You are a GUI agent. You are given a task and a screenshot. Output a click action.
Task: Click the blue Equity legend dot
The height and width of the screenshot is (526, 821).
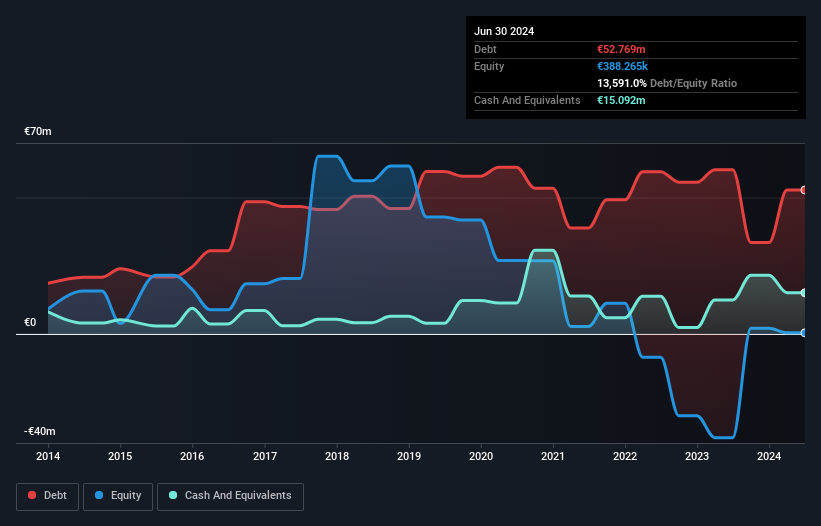(99, 495)
